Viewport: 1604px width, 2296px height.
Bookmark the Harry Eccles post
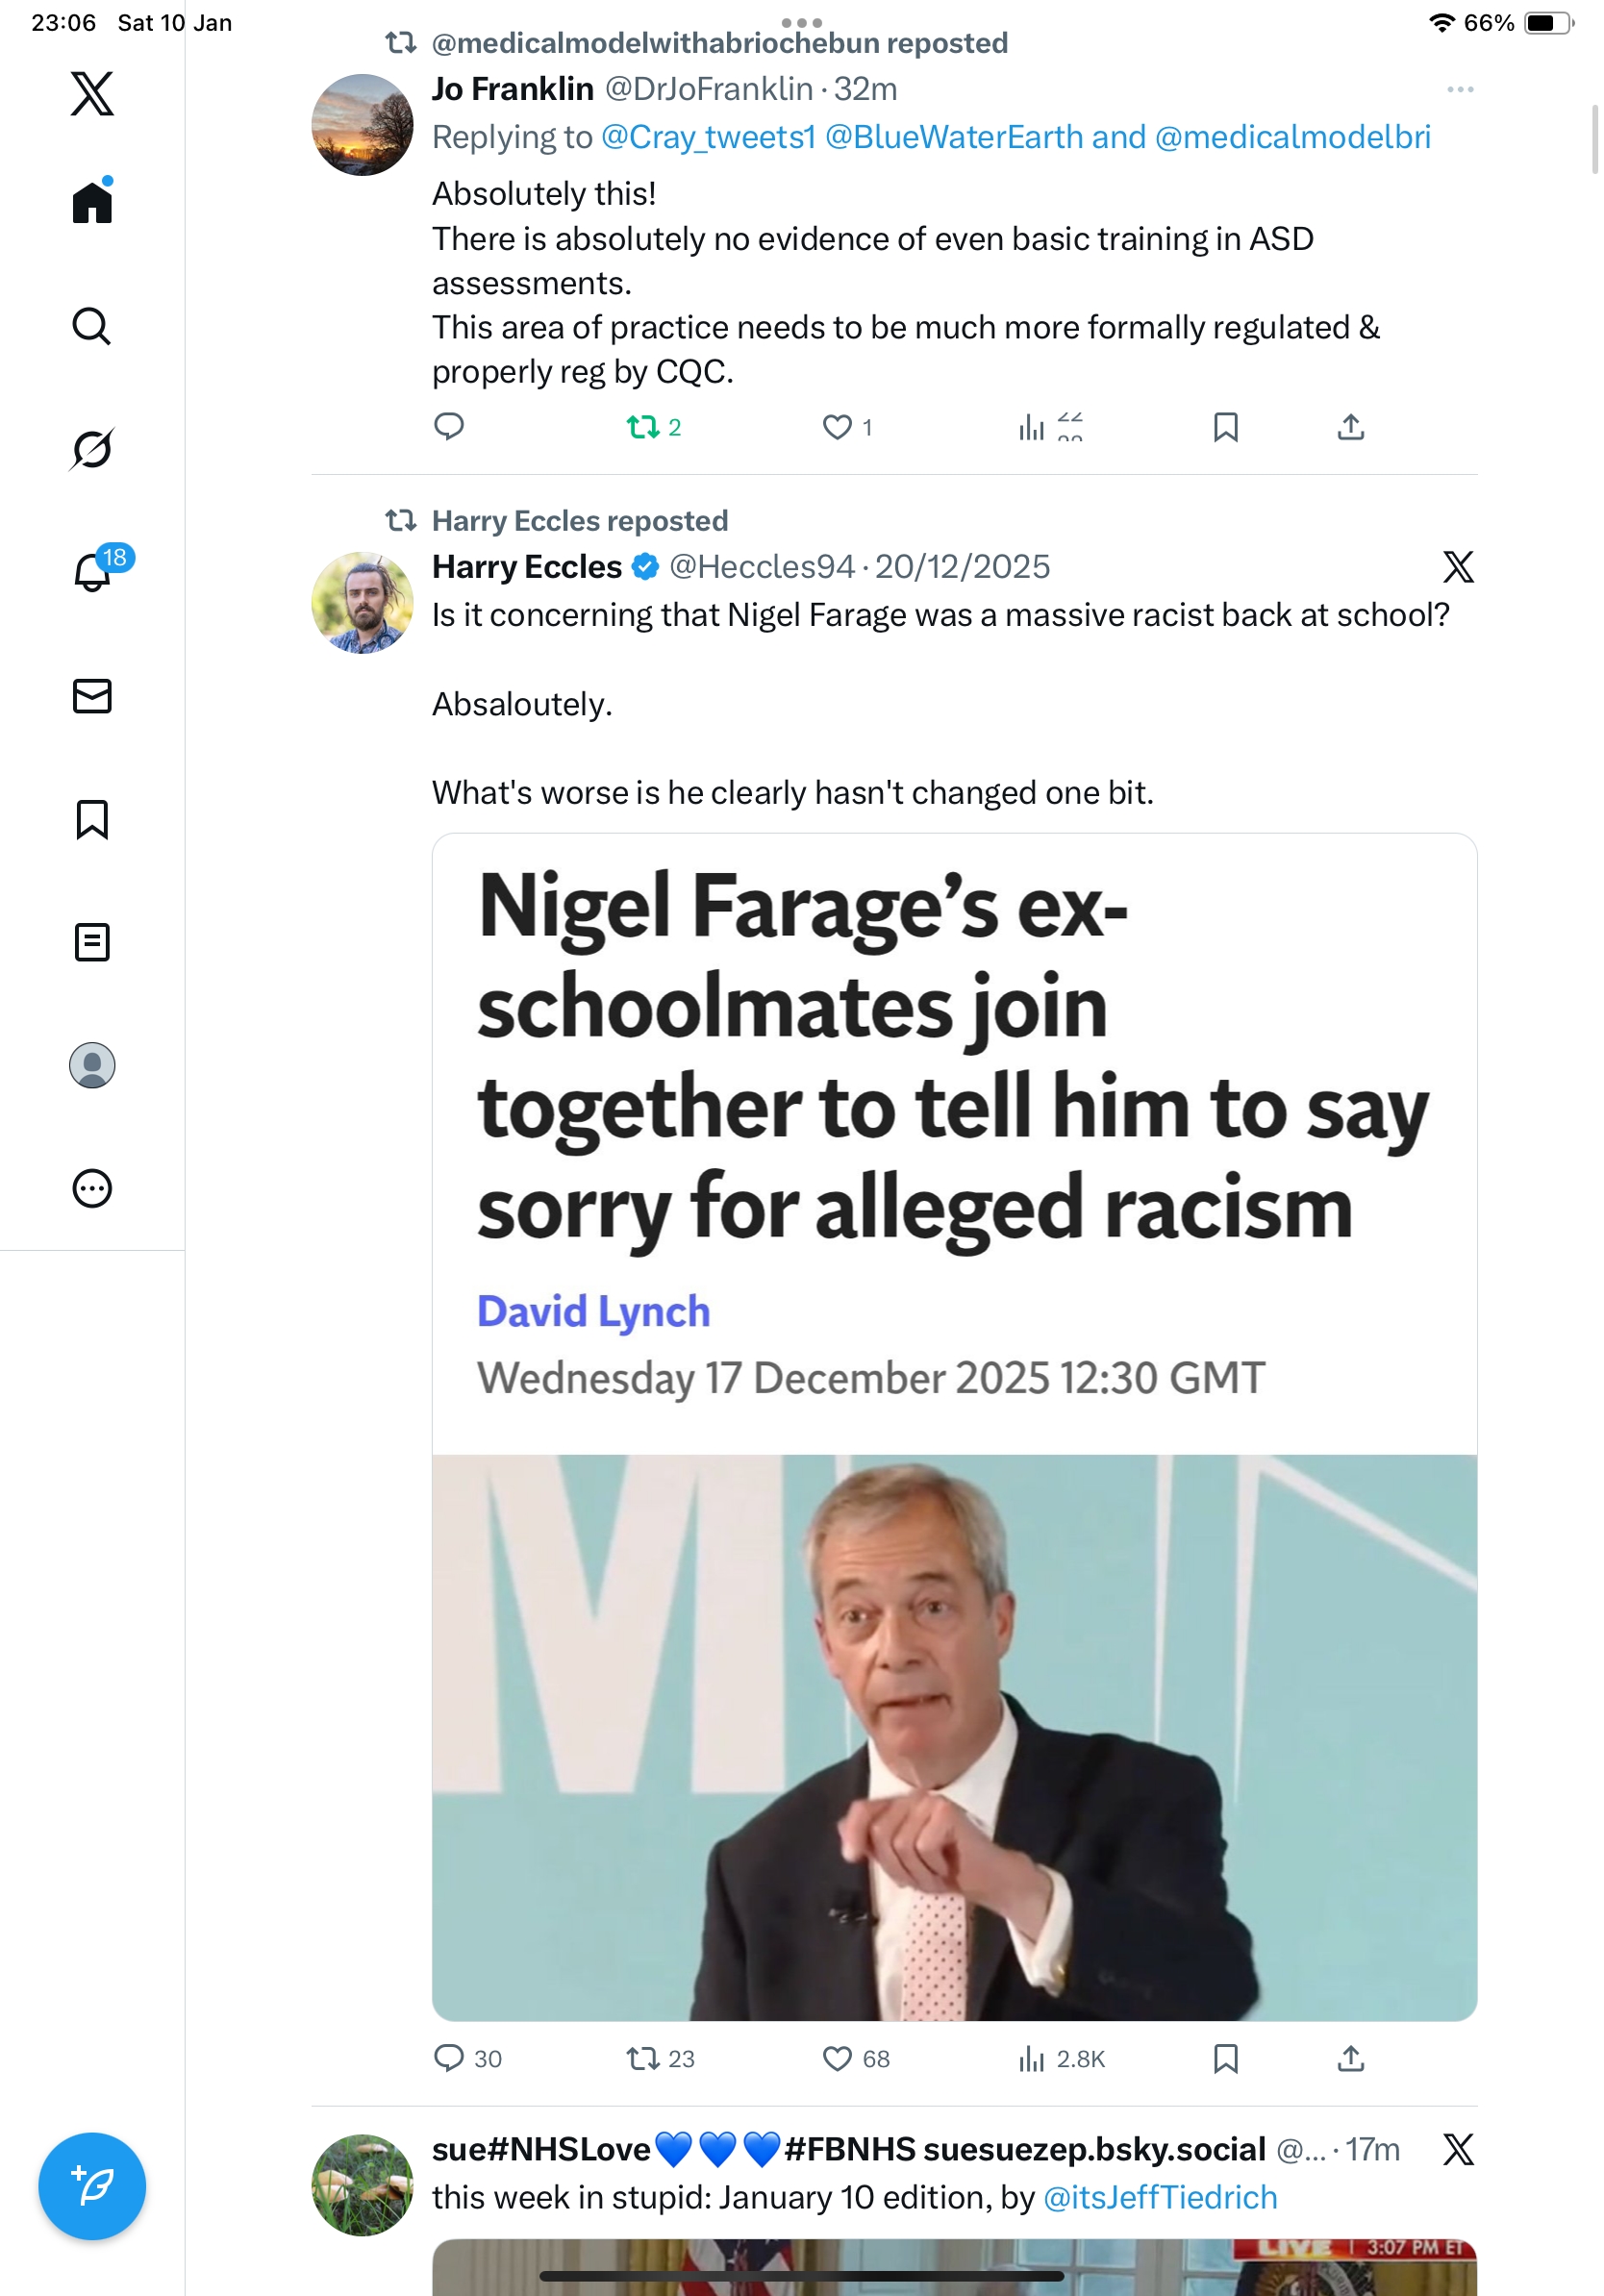click(x=1225, y=2059)
